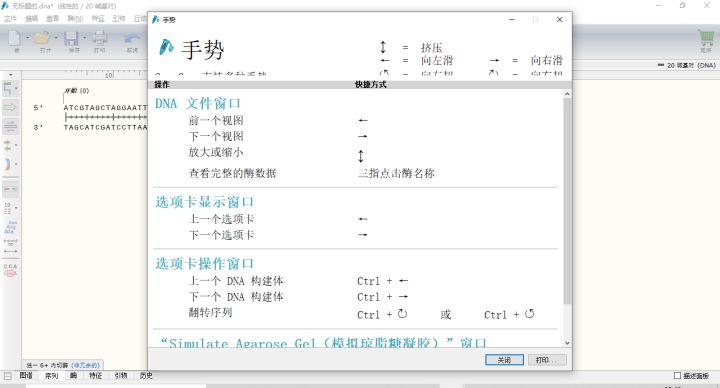Expand the enzymes icon dropdown arrow
The image size is (720, 388).
click(x=16, y=89)
